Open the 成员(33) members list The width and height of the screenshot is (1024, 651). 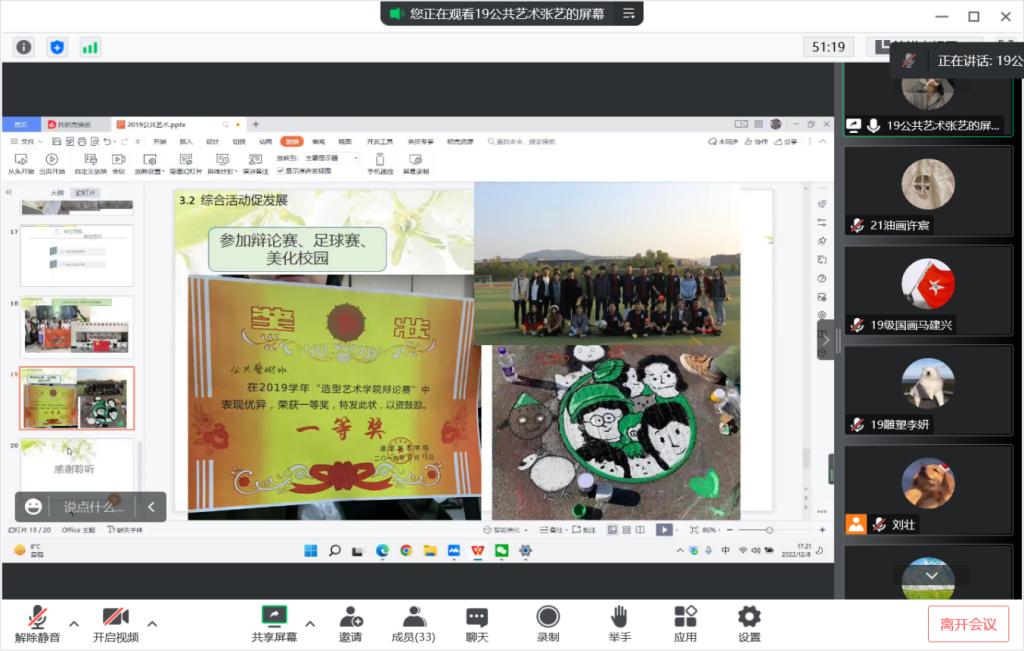(413, 624)
